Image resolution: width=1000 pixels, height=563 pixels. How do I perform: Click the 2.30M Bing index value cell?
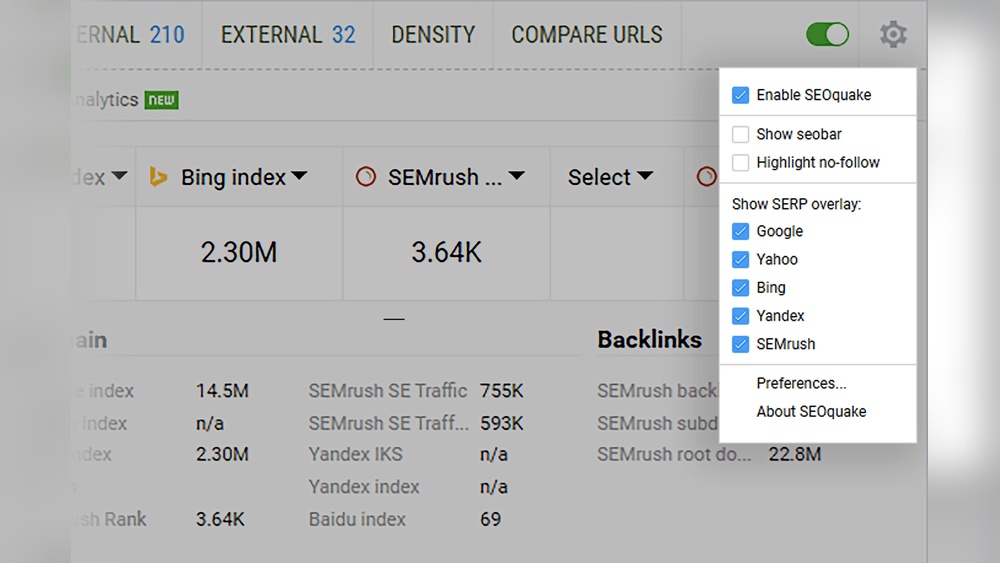tap(239, 252)
